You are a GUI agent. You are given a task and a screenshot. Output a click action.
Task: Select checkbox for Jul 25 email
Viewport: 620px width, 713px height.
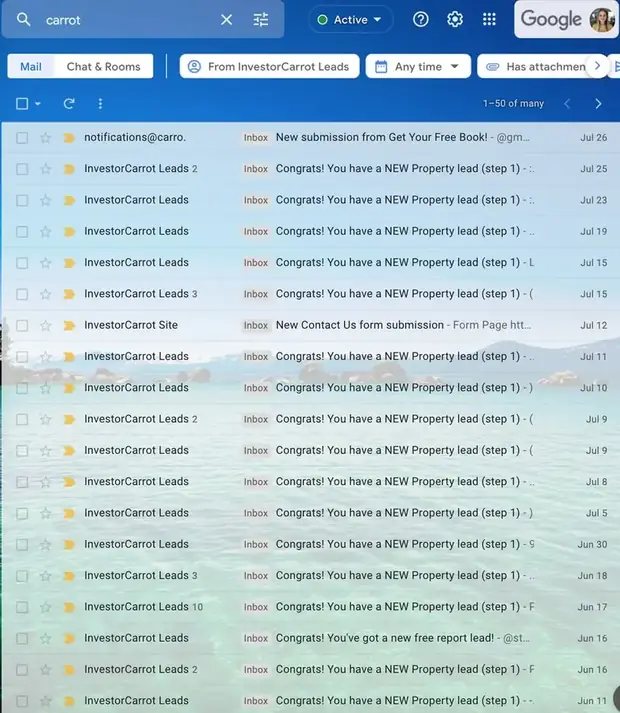tap(22, 169)
